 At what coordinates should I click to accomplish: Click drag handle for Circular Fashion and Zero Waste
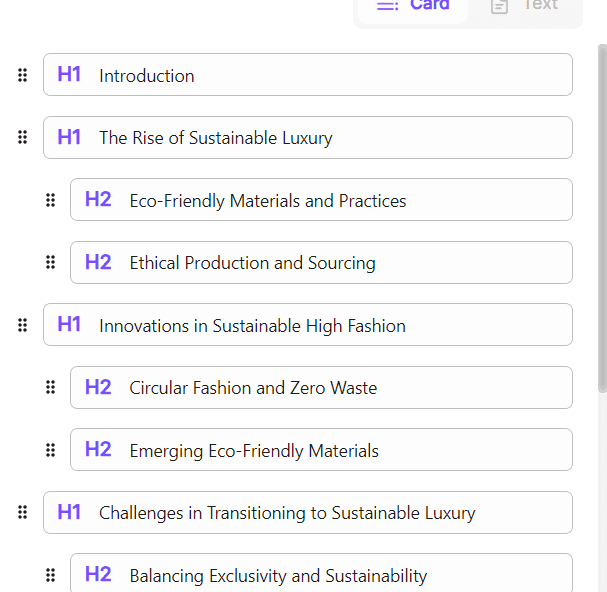(x=50, y=388)
